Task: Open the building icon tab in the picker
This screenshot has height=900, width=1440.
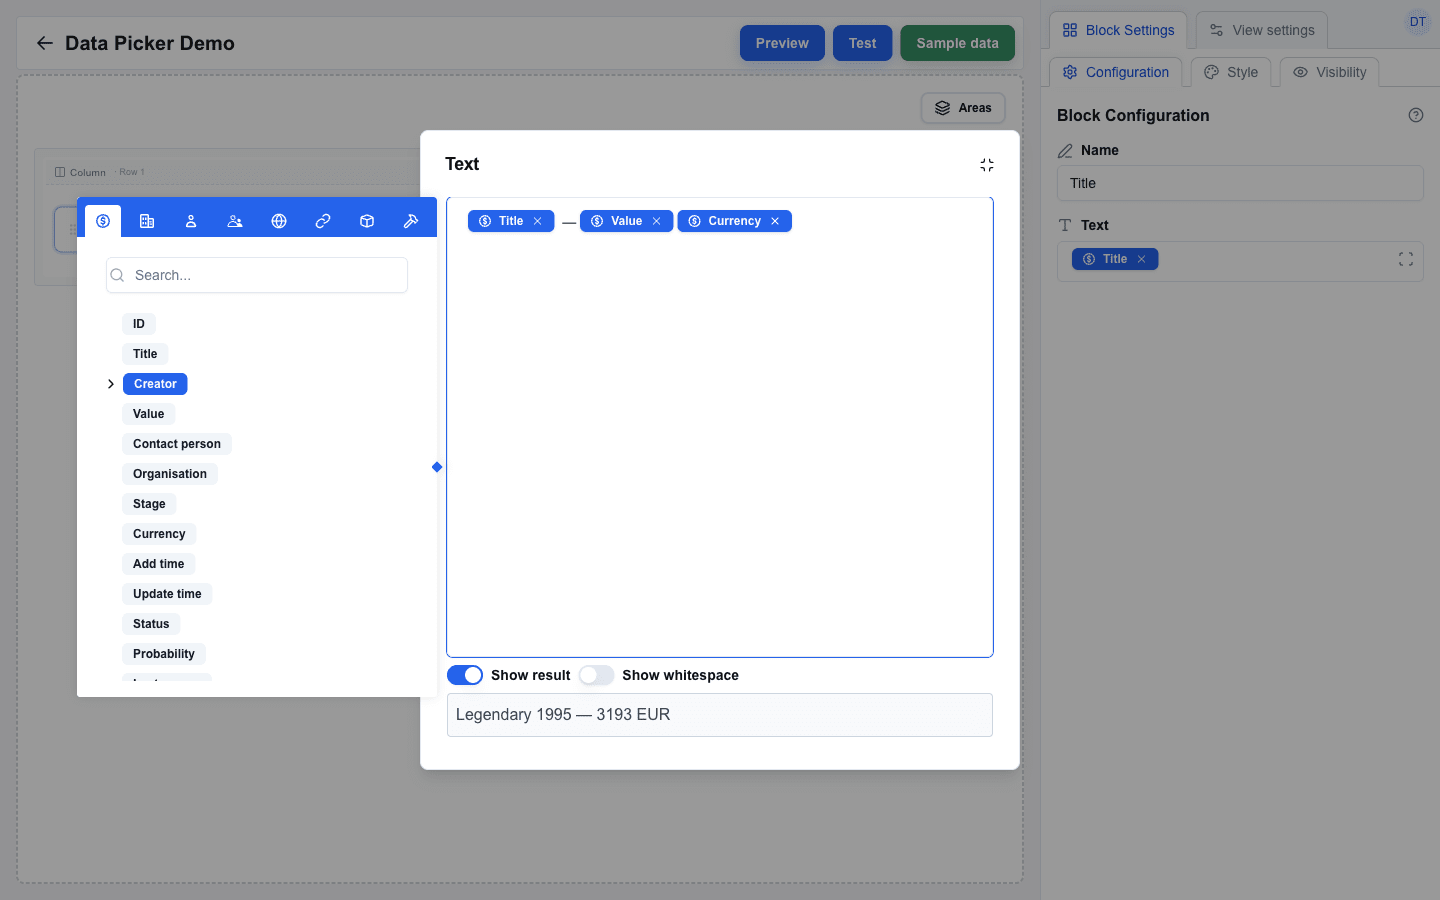Action: 147,221
